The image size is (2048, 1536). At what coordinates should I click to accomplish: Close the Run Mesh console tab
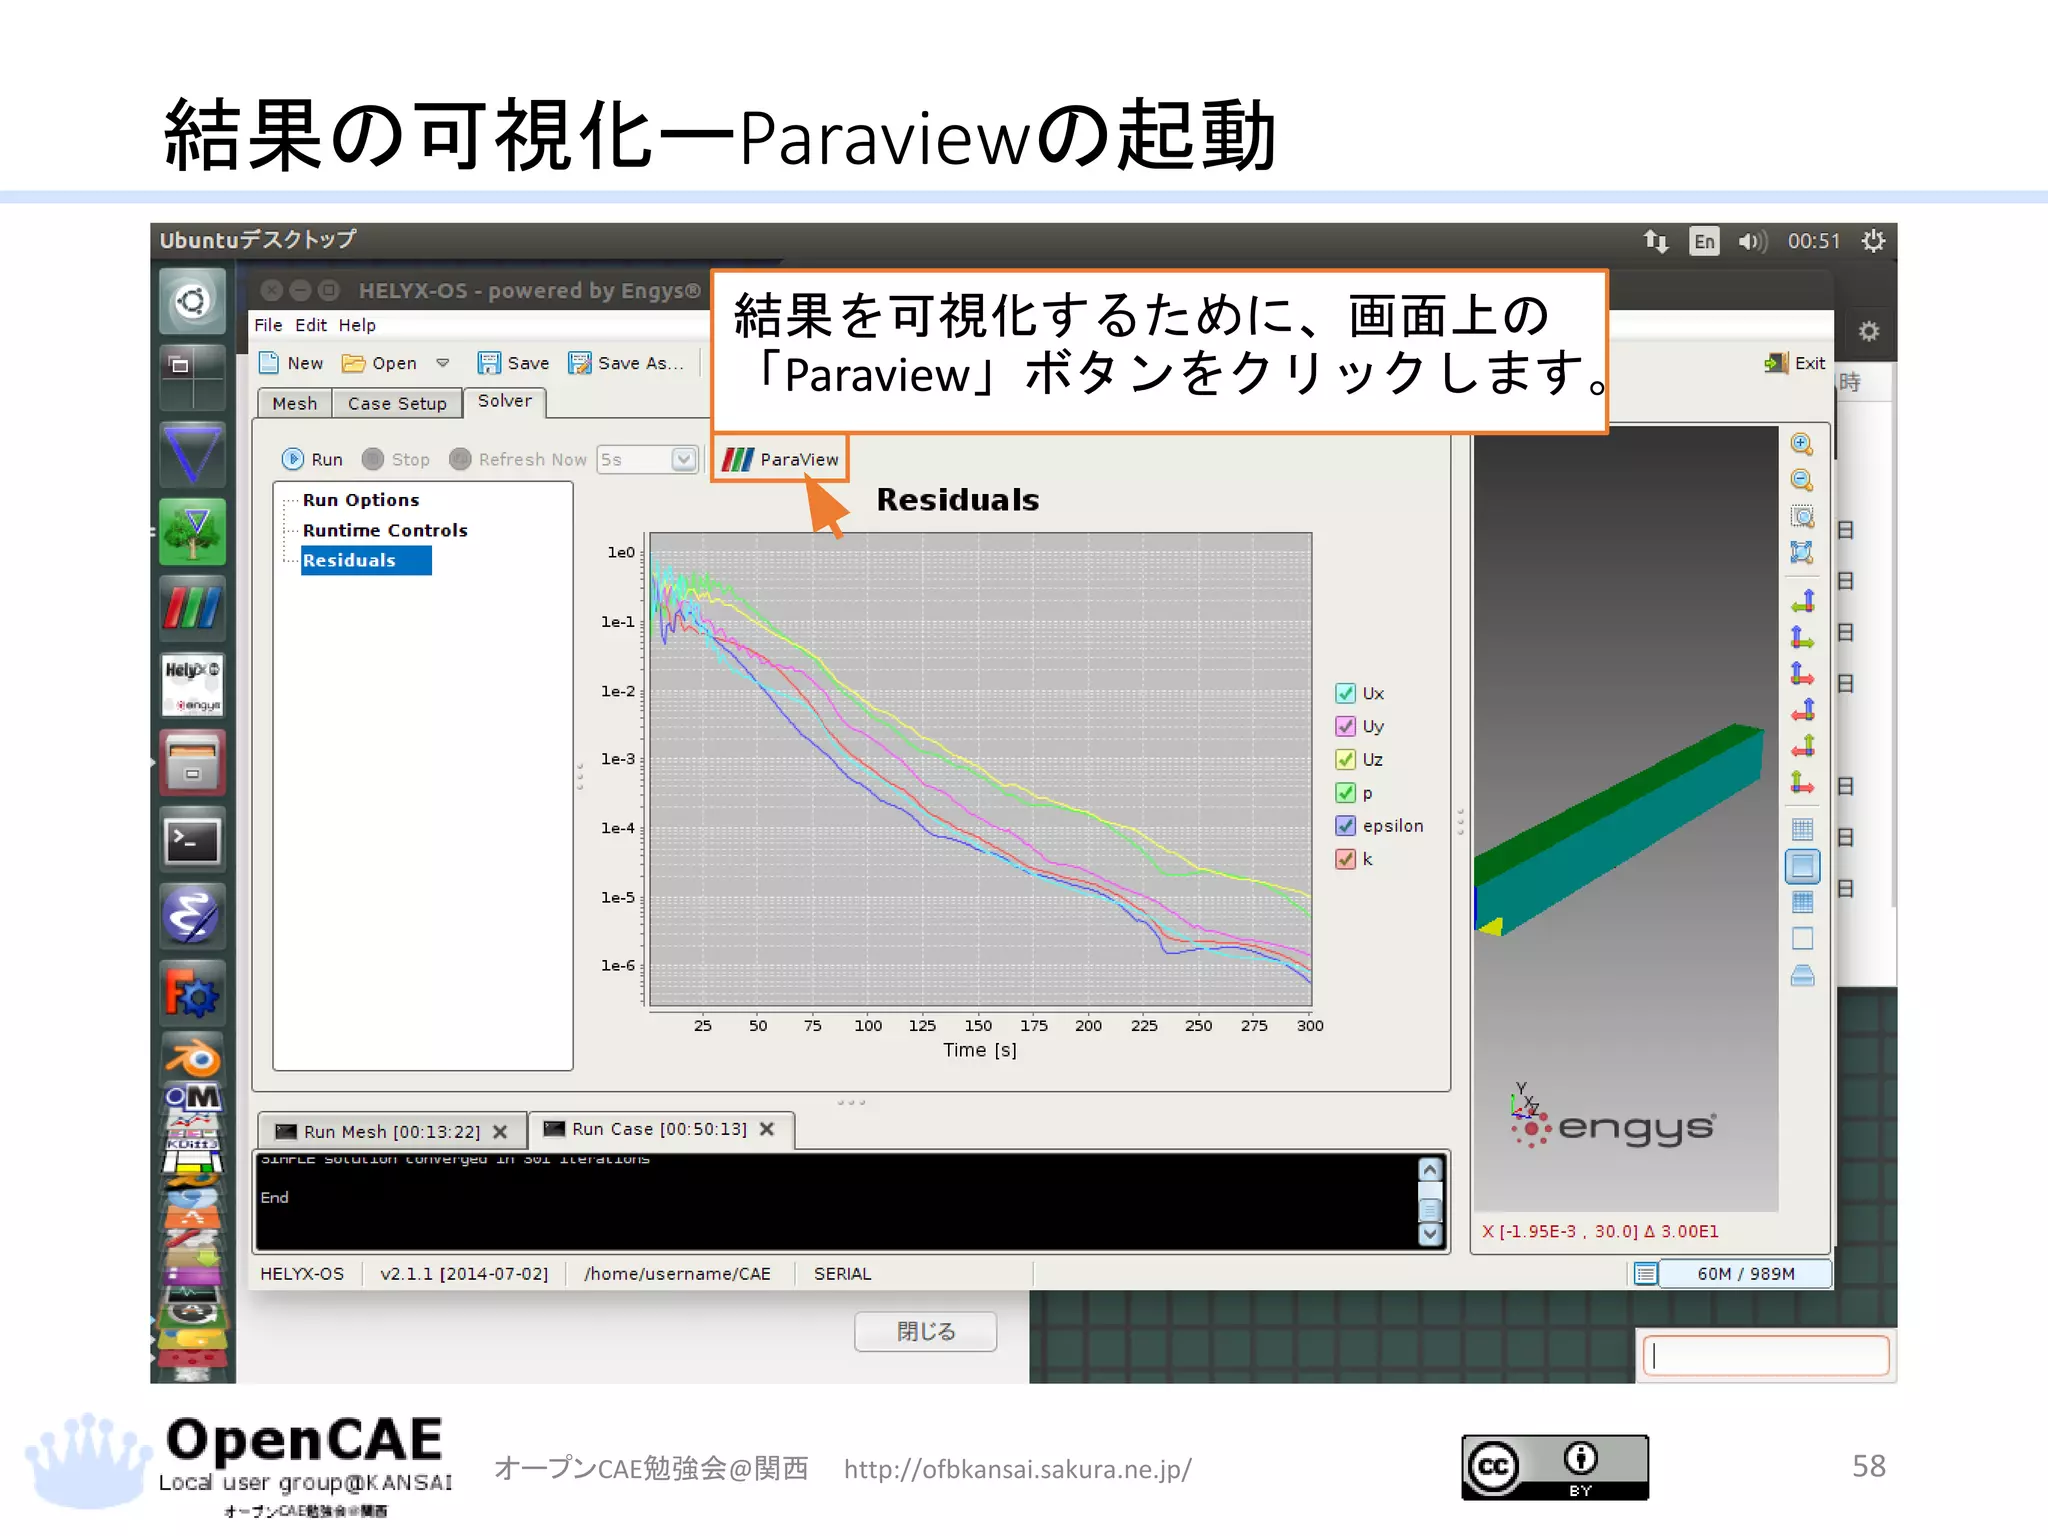click(500, 1131)
